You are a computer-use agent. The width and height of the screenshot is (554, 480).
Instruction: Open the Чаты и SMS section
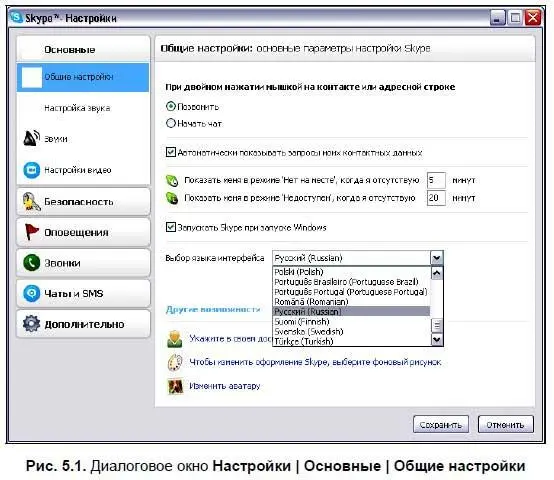83,293
